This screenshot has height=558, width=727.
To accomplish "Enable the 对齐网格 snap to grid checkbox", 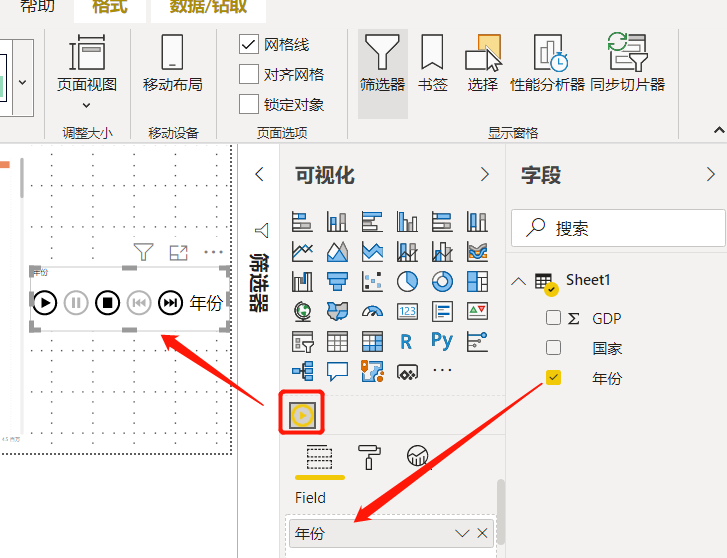I will (249, 75).
